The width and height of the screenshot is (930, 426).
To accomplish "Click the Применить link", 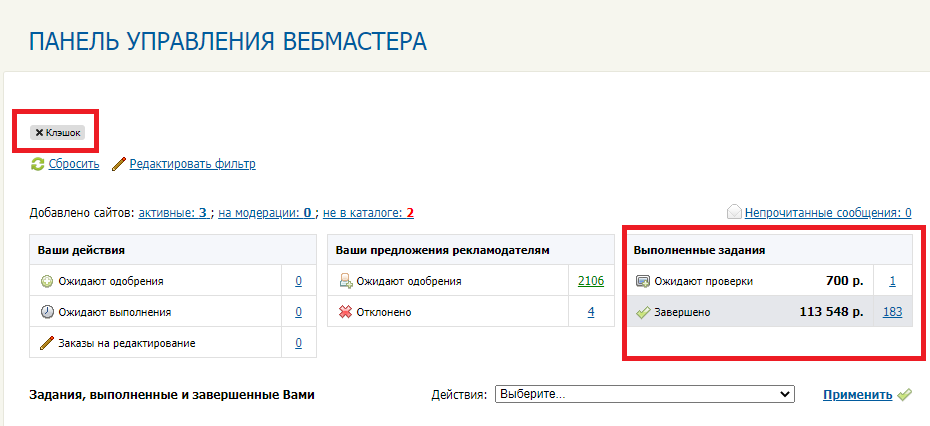I will pyautogui.click(x=858, y=395).
